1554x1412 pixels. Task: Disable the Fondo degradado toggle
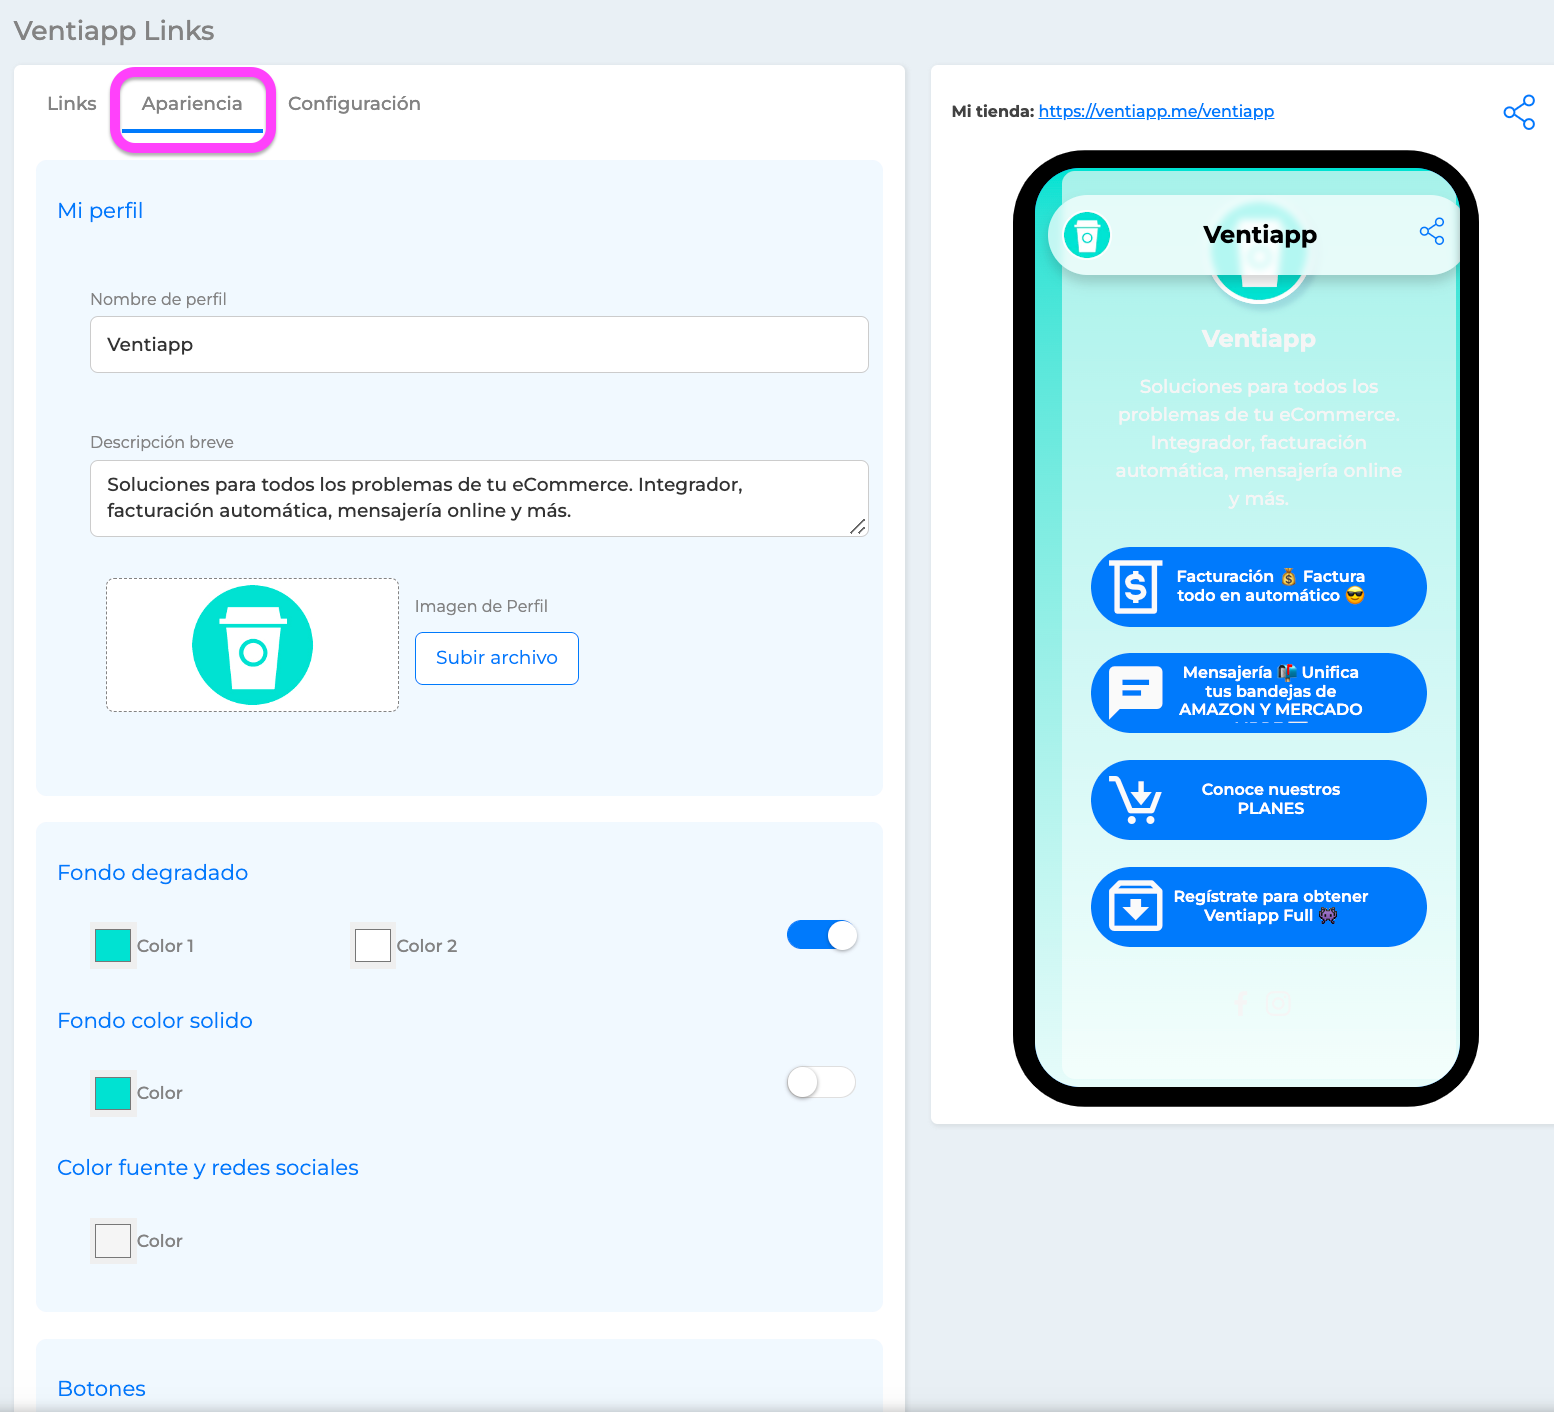822,935
